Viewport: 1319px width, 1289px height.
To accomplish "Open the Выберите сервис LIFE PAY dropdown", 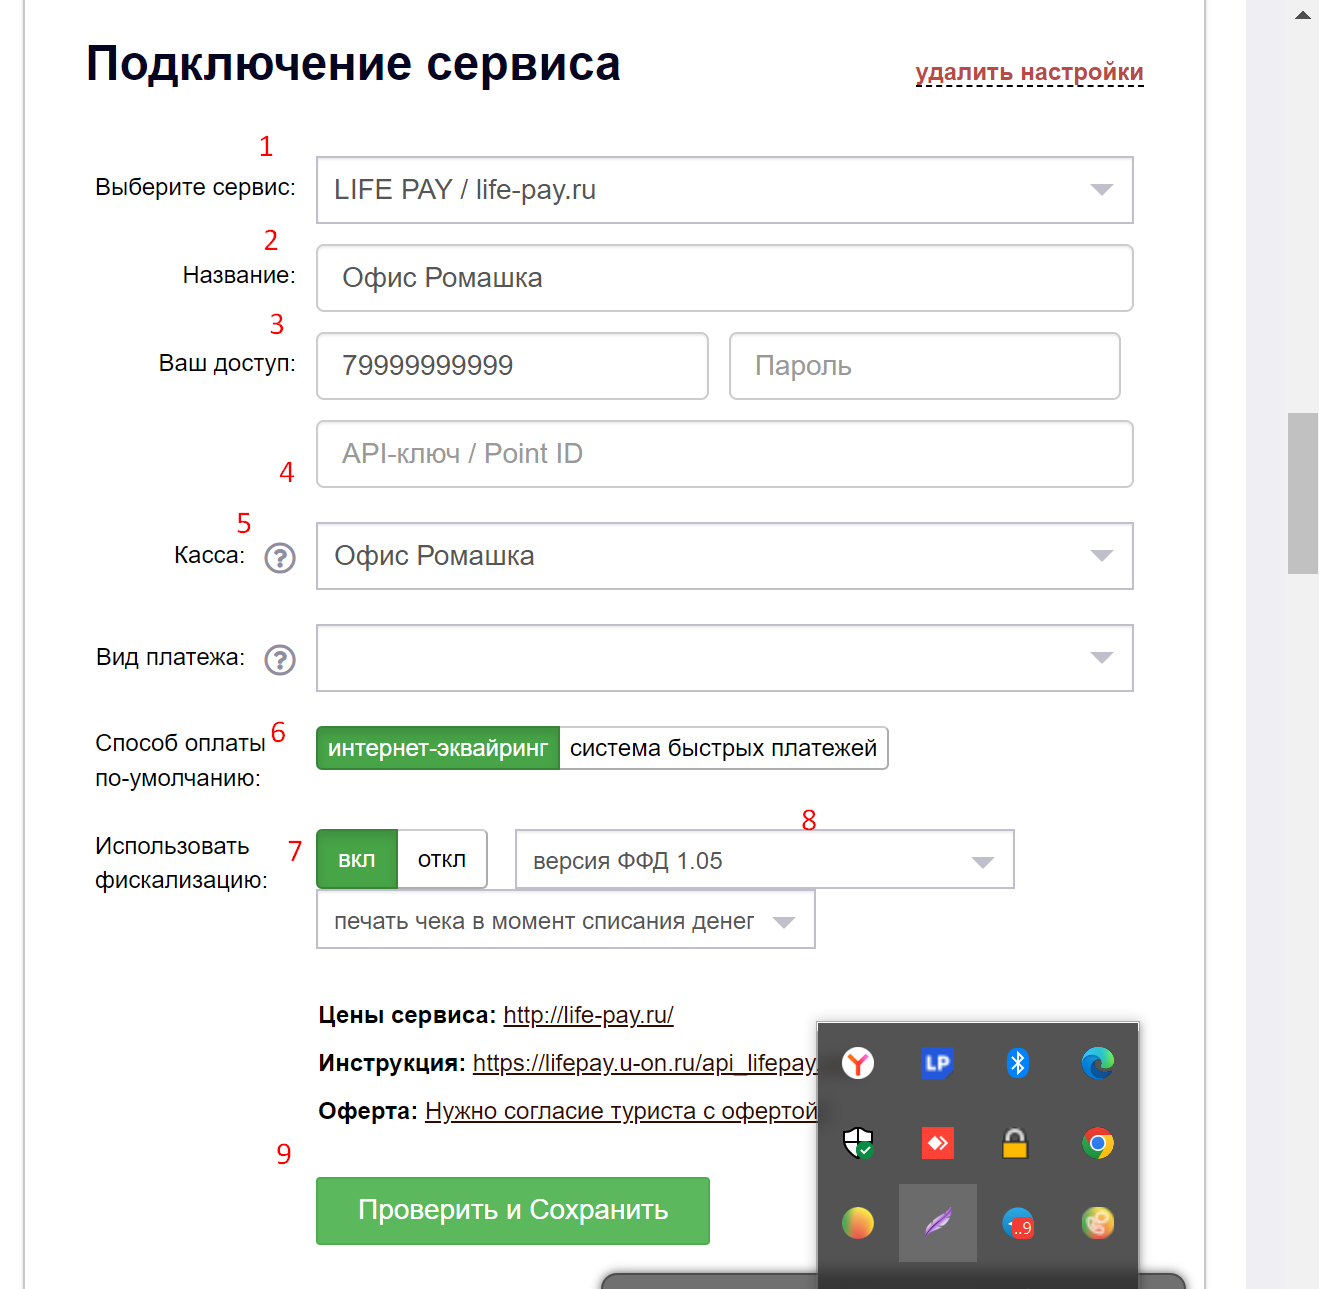I will click(x=725, y=190).
